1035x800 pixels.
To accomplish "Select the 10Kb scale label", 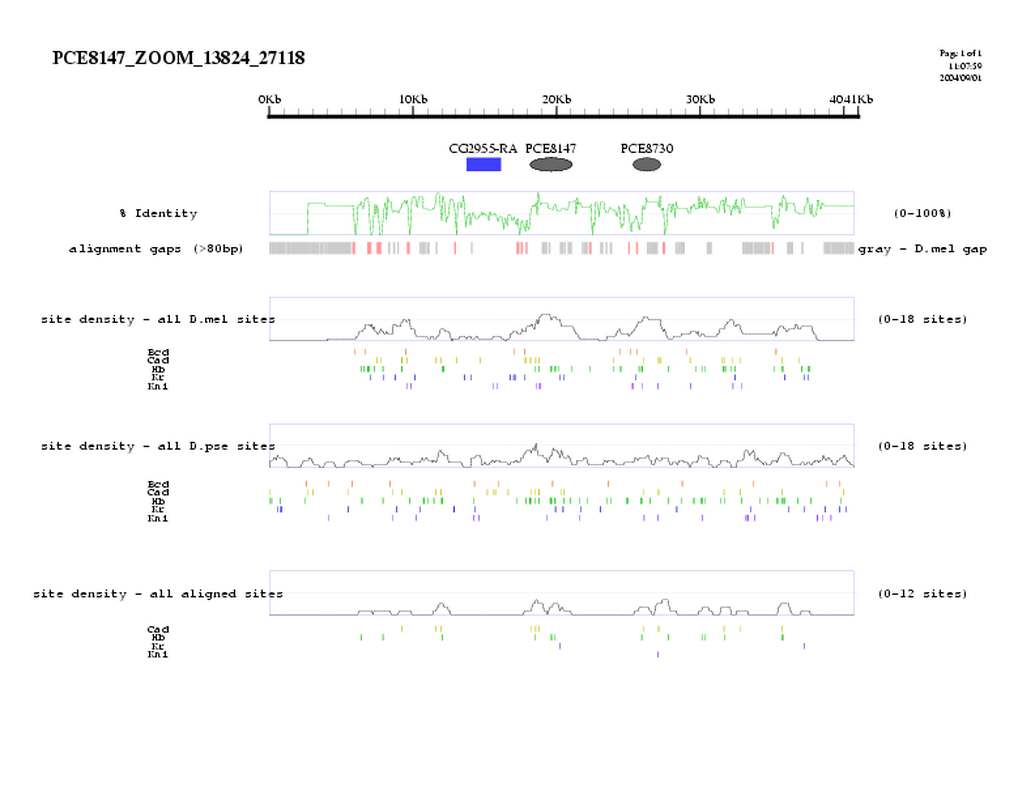I will [413, 99].
